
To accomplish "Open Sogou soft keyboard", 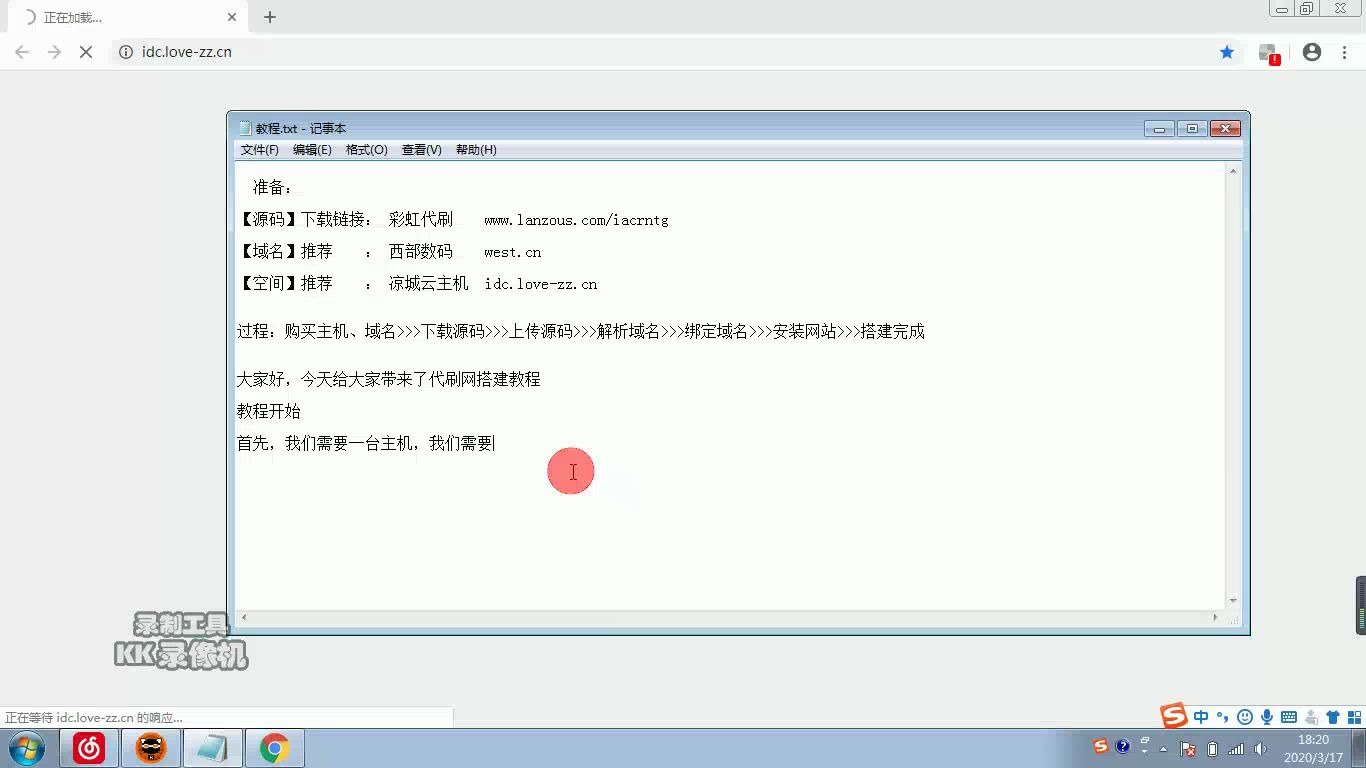I will 1289,717.
